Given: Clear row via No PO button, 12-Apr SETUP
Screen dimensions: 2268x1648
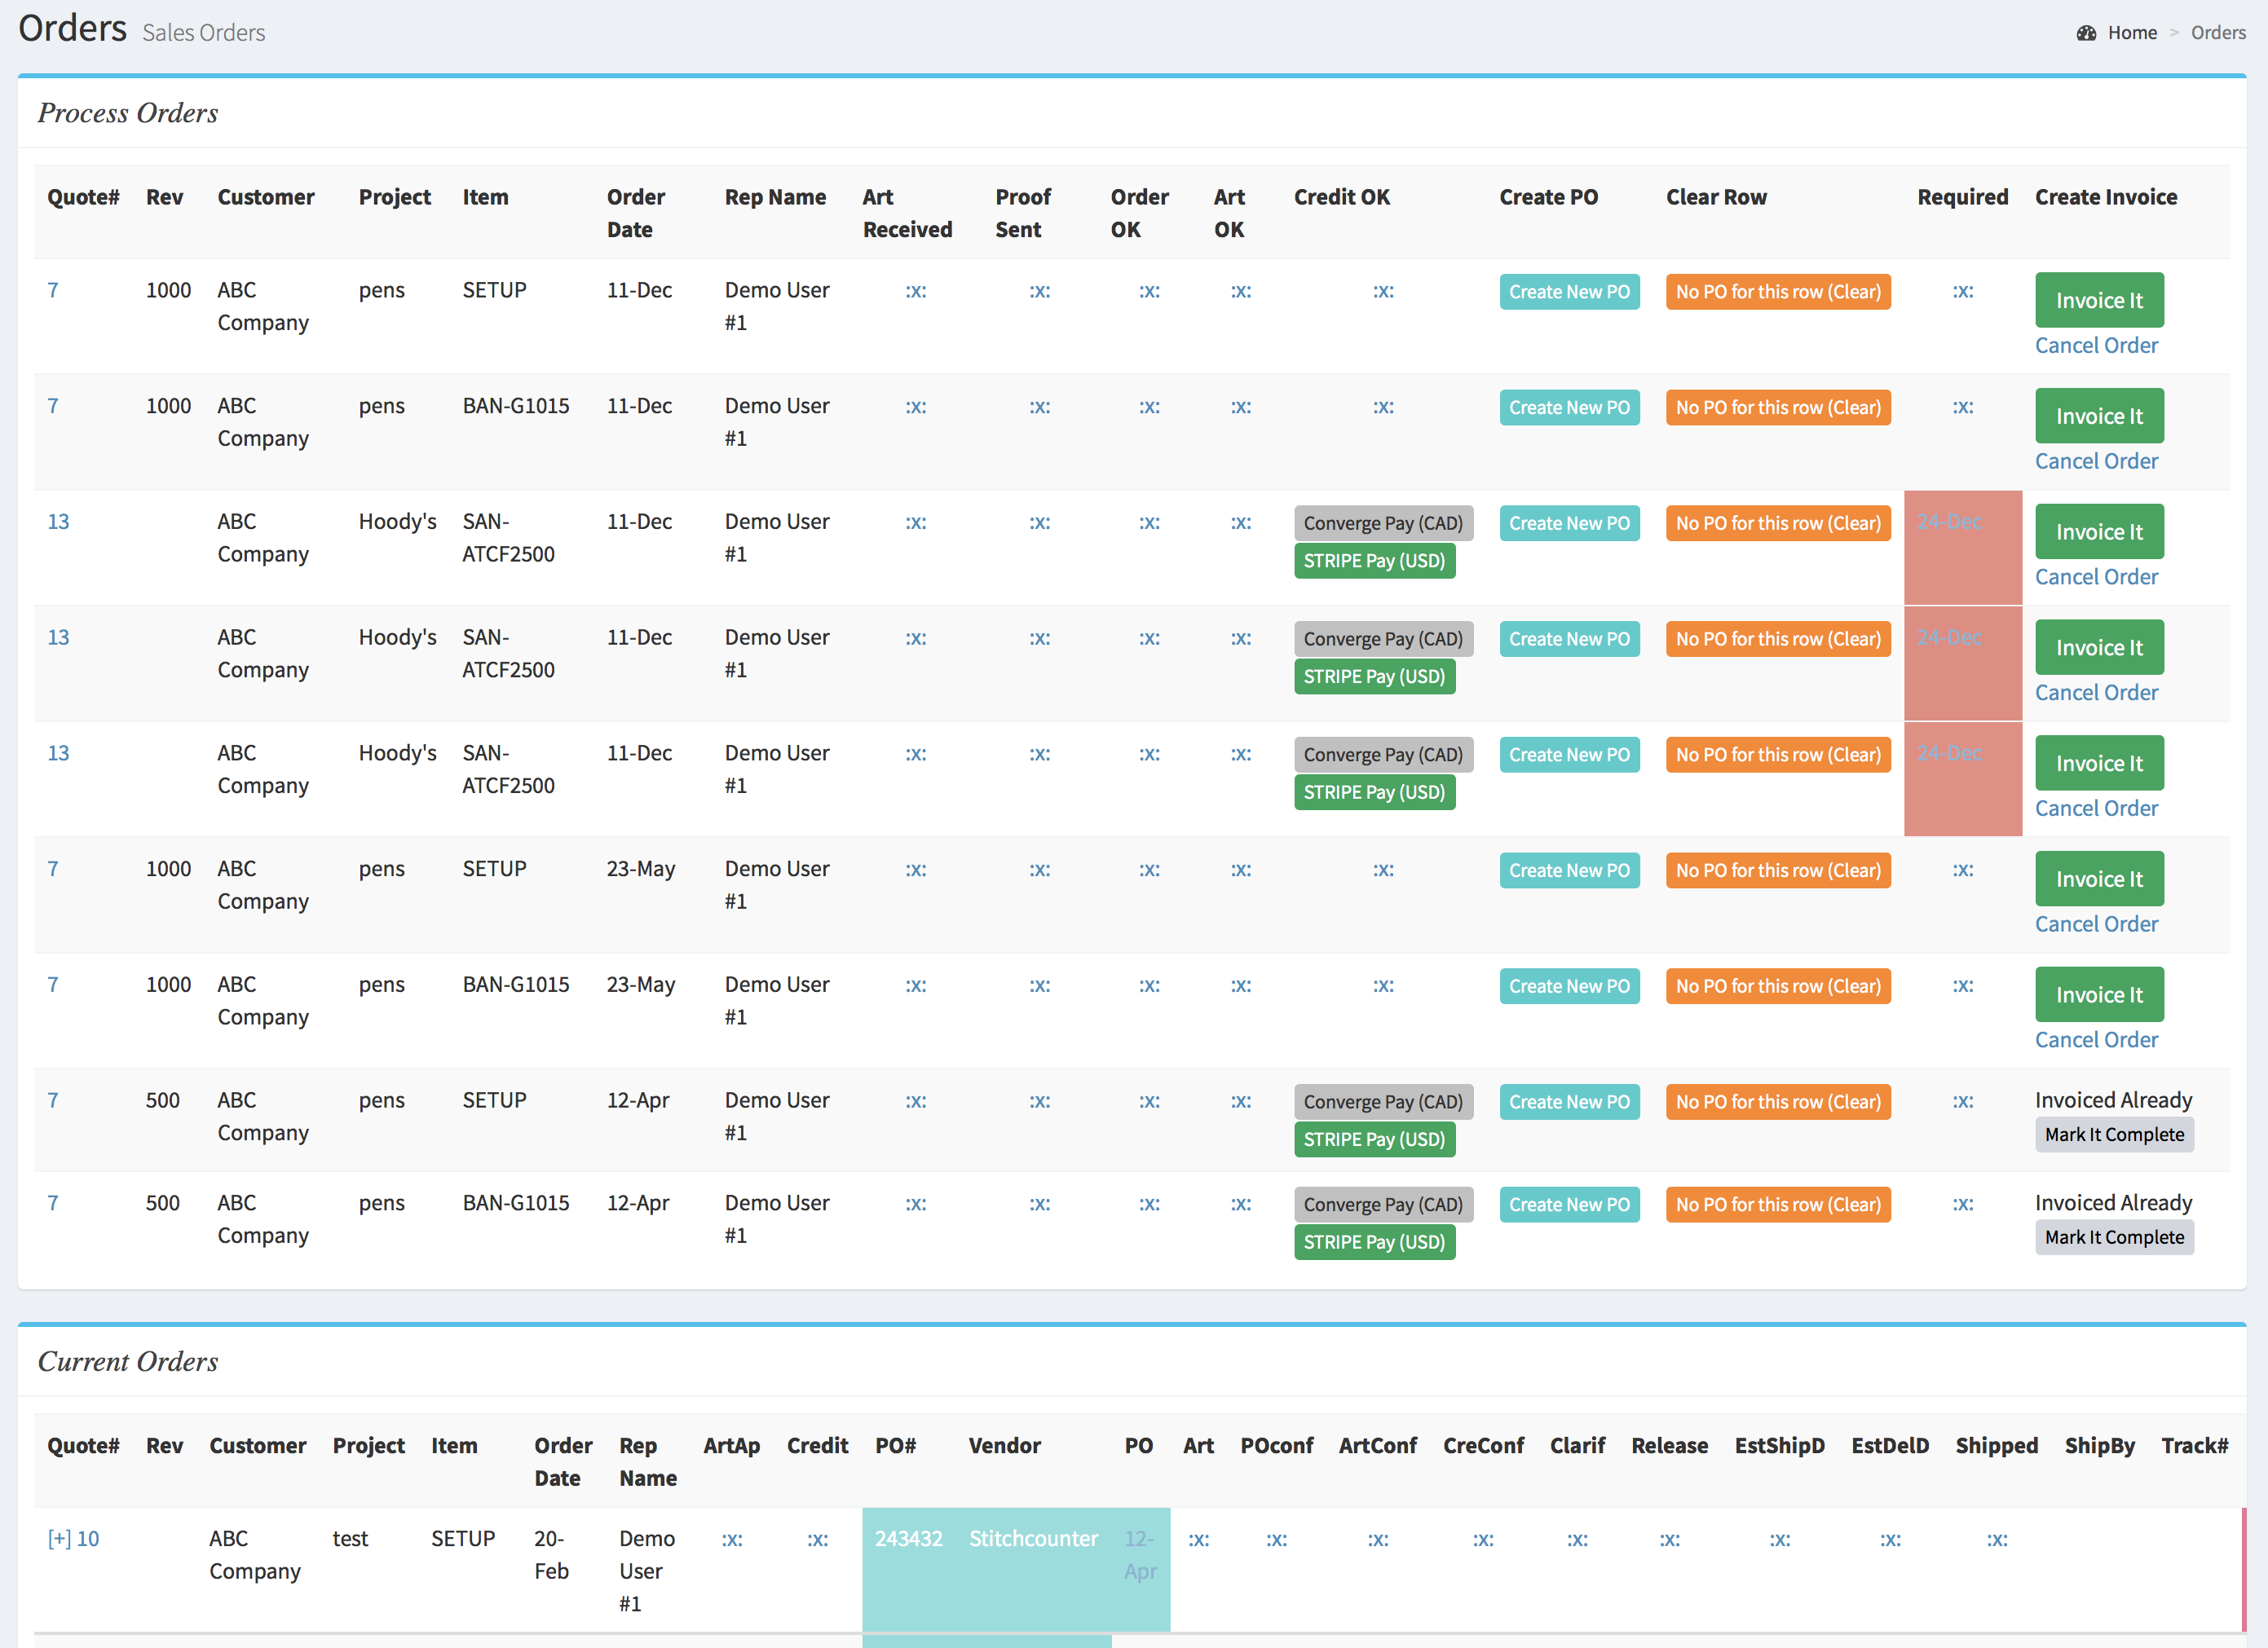Looking at the screenshot, I should 1778,1102.
